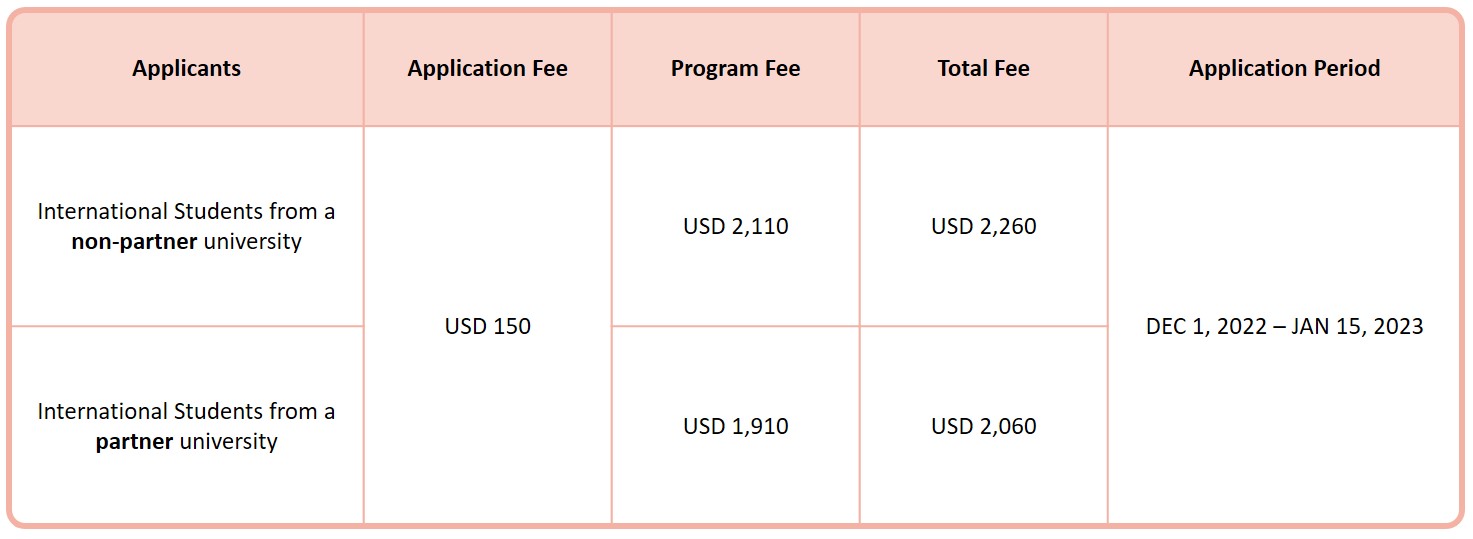Click the bold word non-partner

134,242
